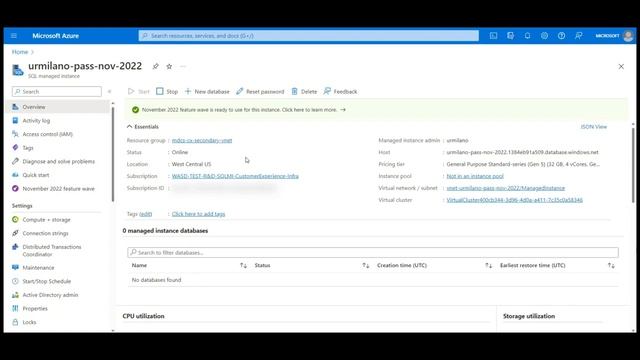This screenshot has width=640, height=360.
Task: Open the virtual network / subnet link
Action: click(x=506, y=188)
